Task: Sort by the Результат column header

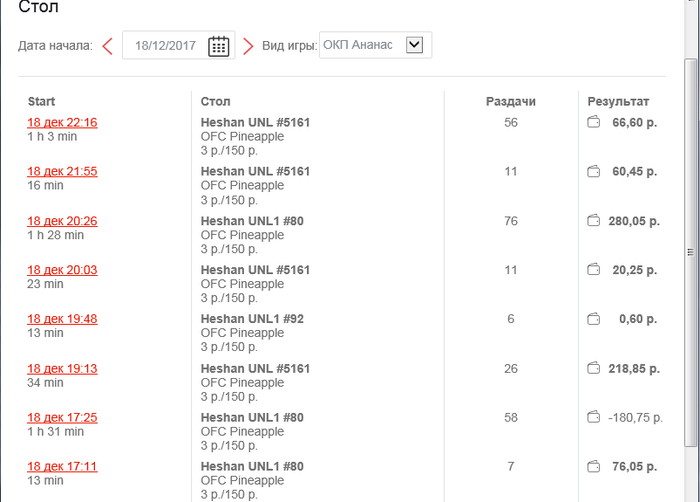Action: click(618, 102)
